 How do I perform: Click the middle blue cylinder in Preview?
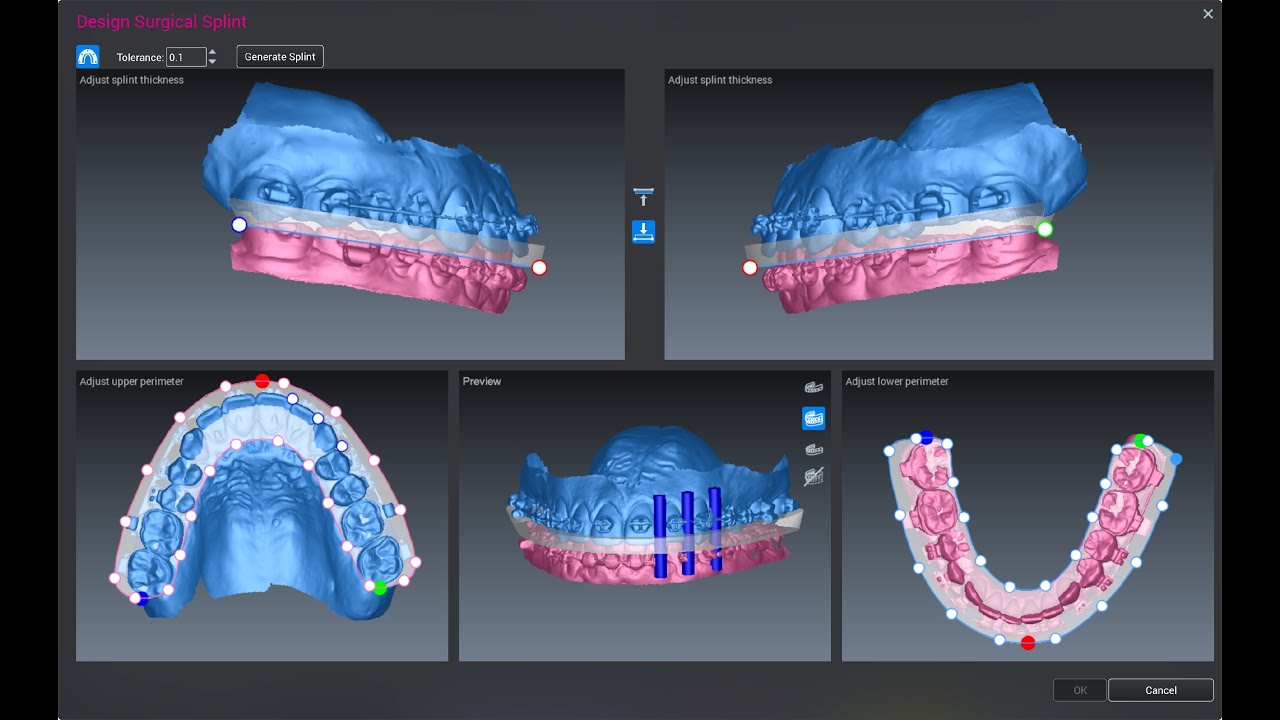pos(687,533)
